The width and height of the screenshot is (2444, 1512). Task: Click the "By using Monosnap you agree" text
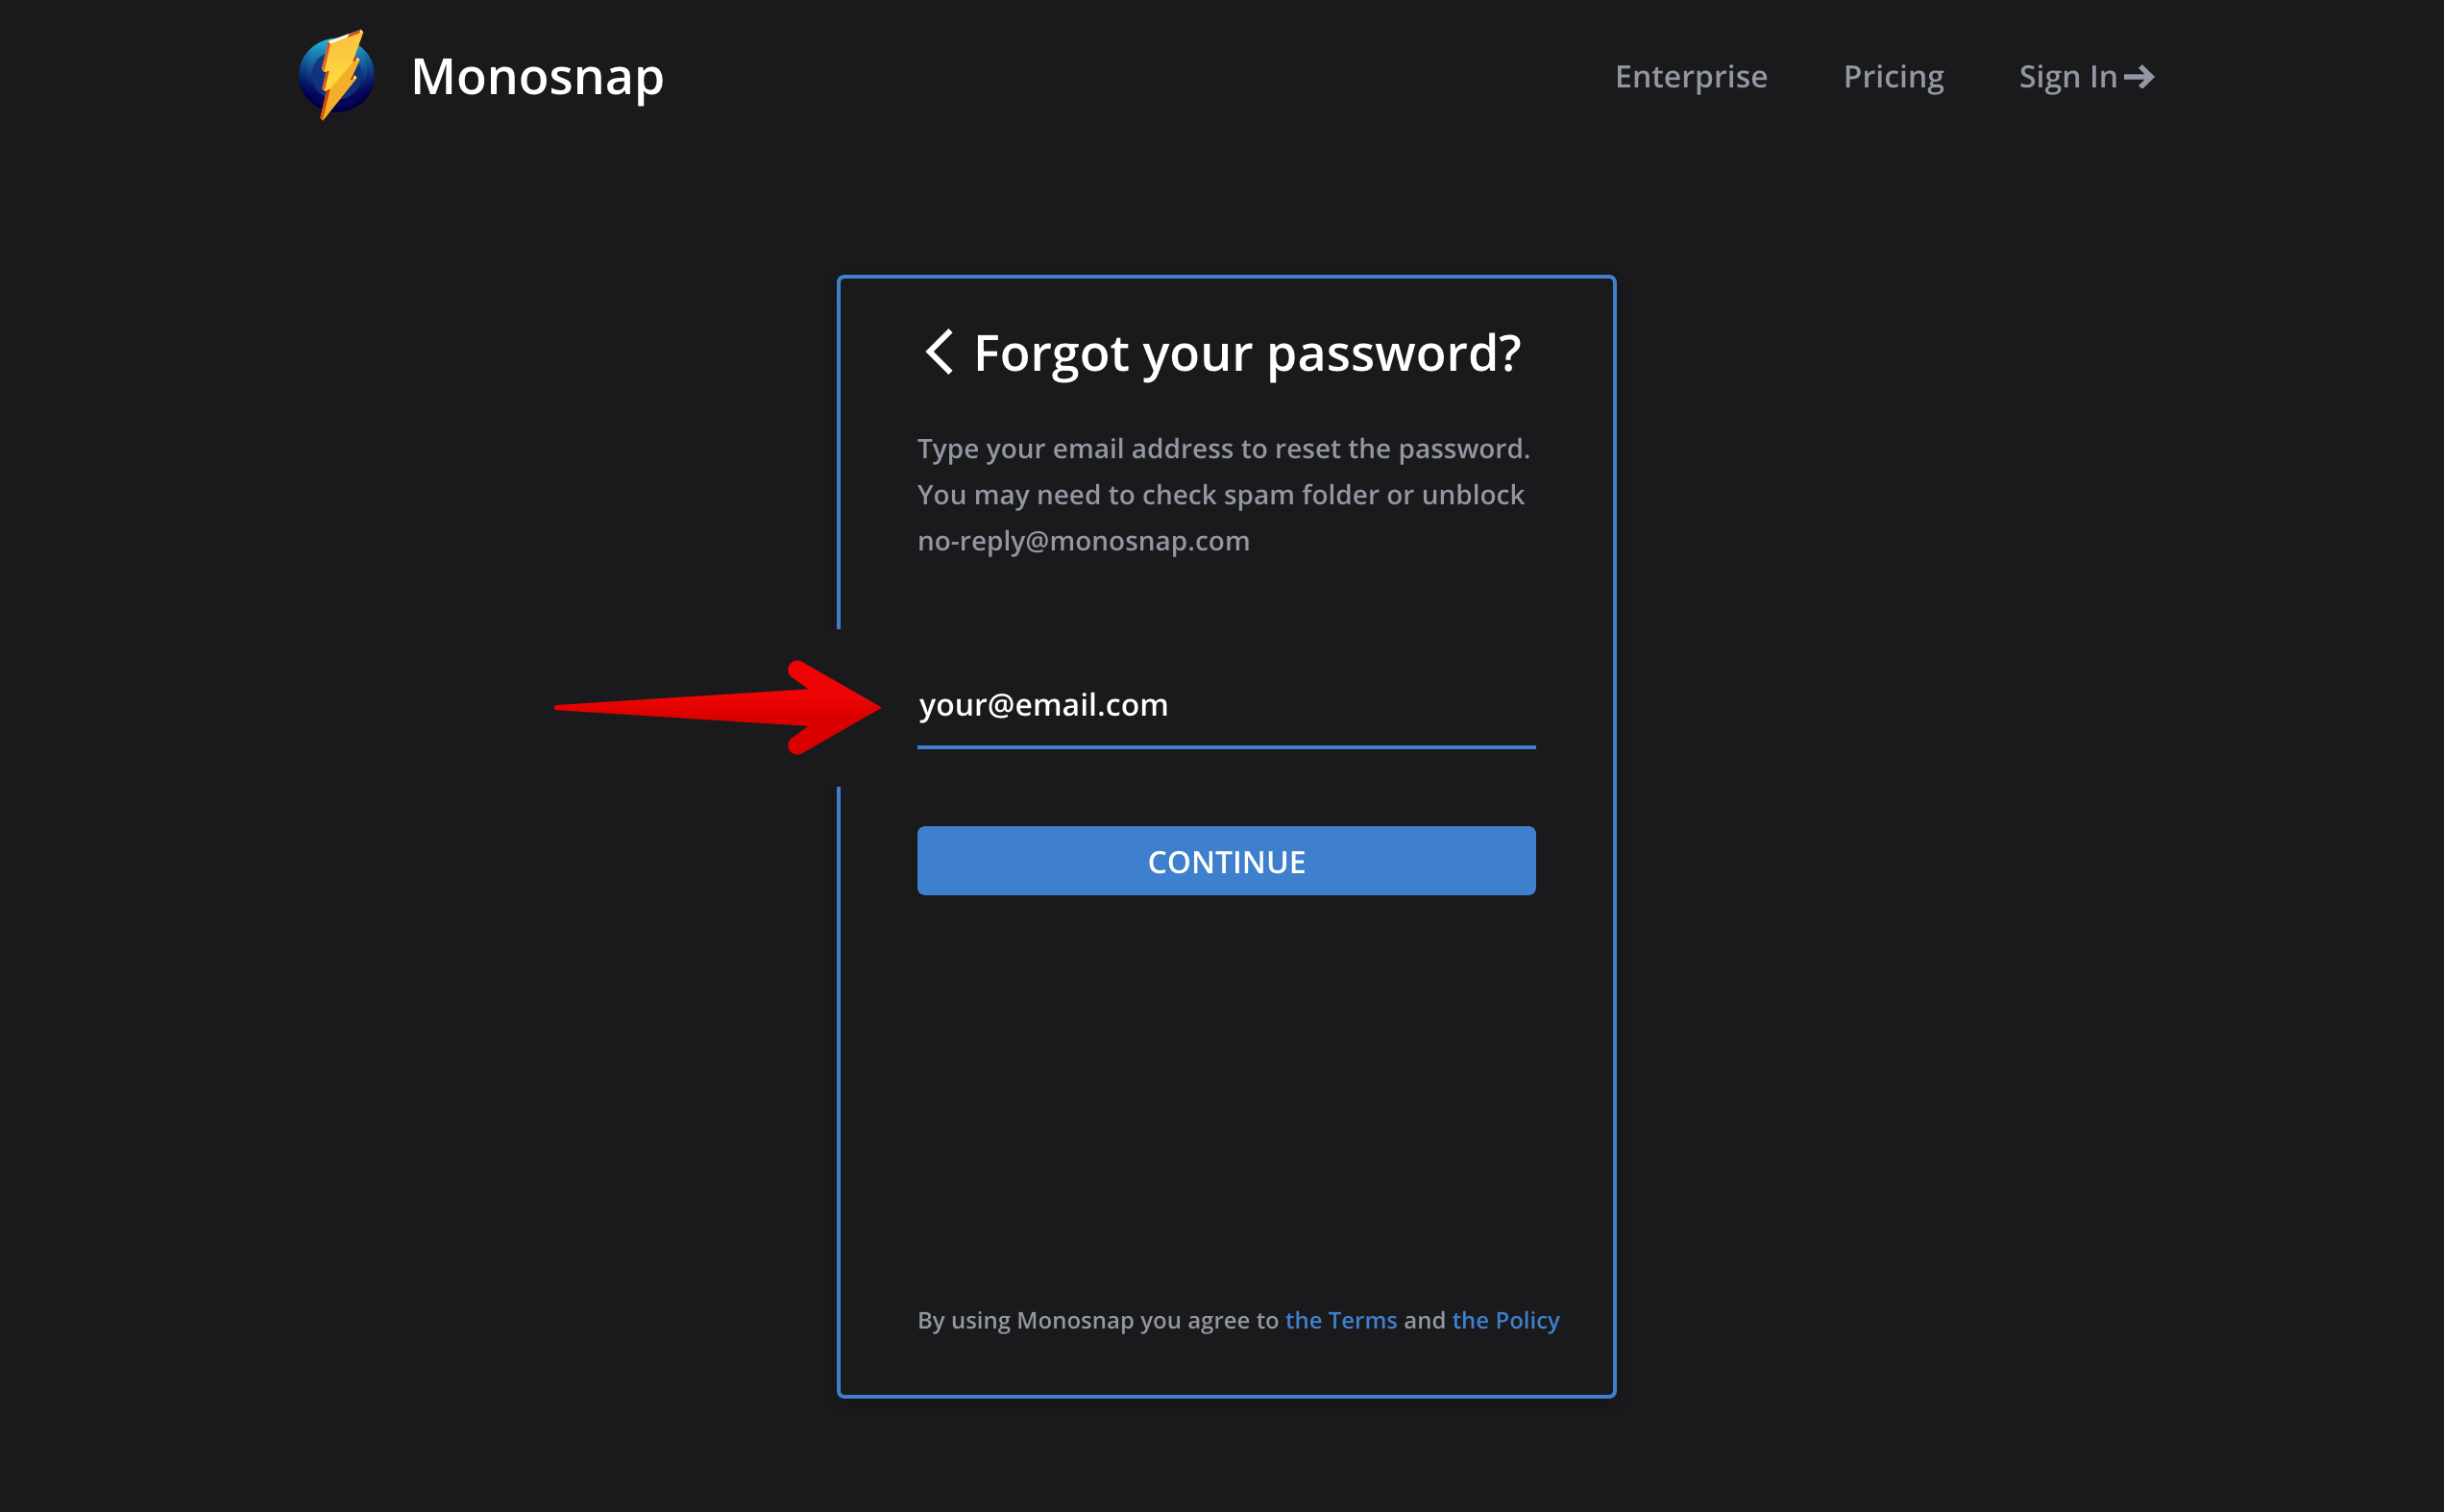tap(1098, 1320)
